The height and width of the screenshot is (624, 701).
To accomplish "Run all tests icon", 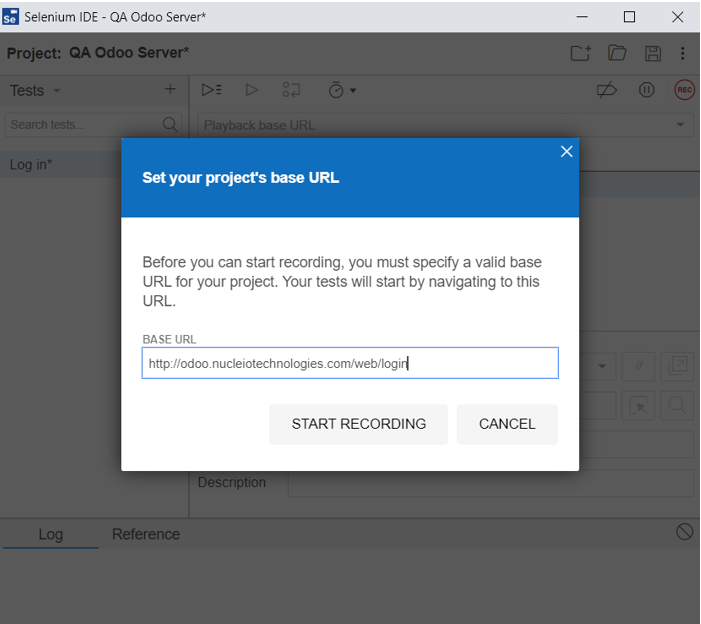I will (211, 90).
